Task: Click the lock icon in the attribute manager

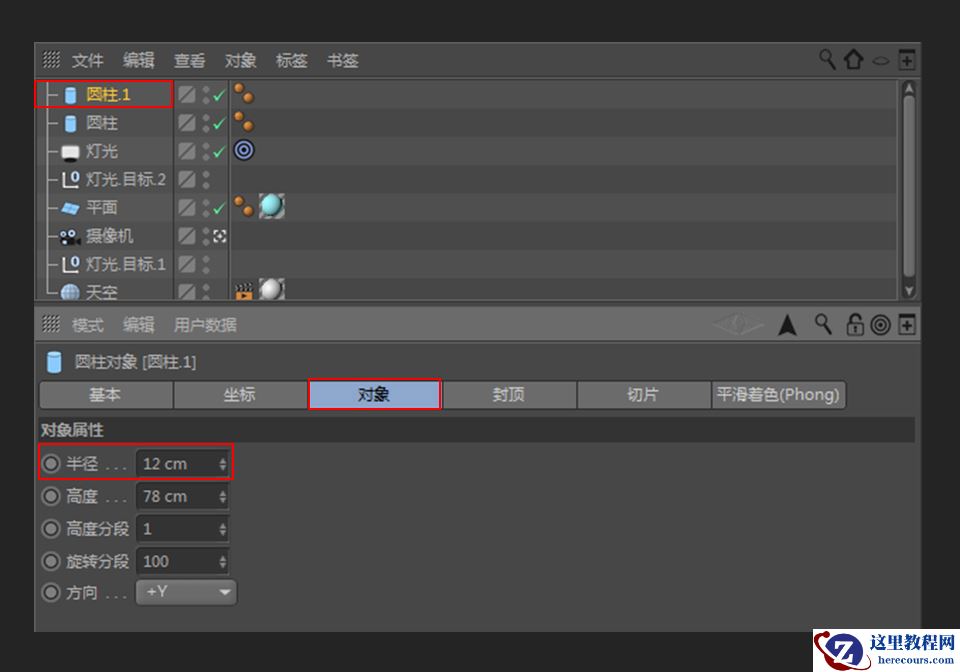Action: 855,325
